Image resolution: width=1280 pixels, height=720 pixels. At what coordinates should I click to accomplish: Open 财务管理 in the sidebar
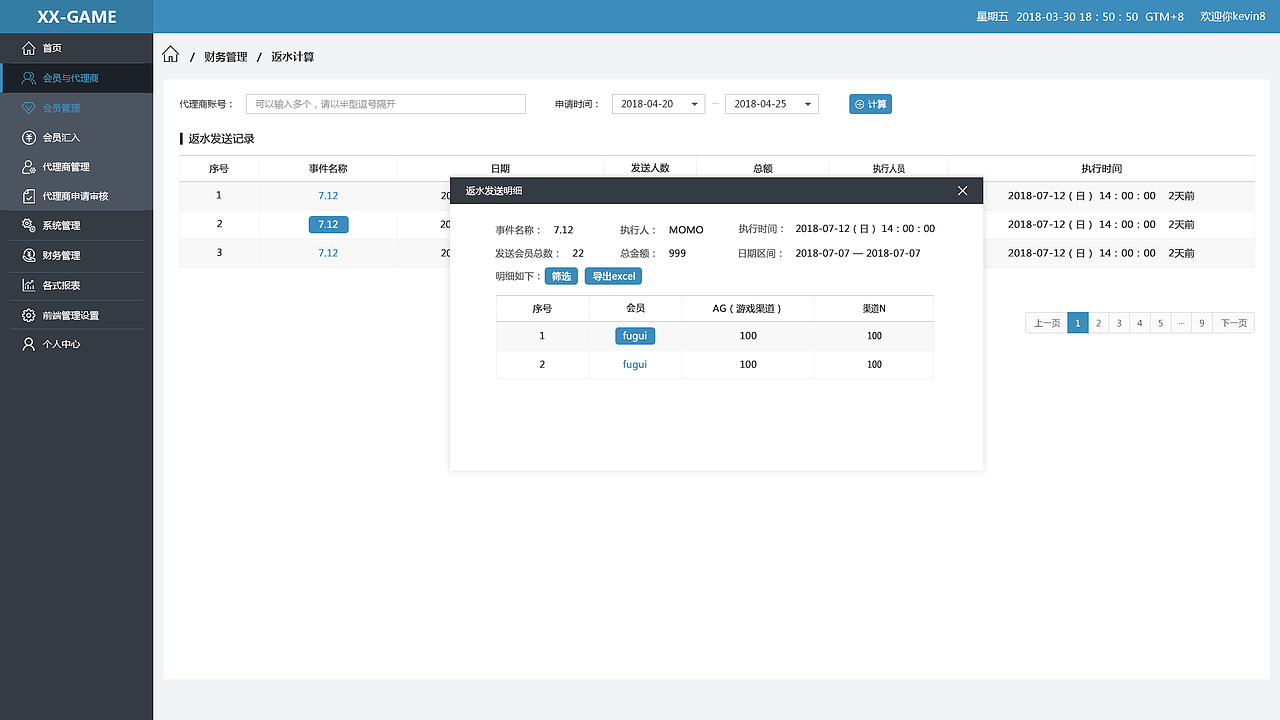point(76,256)
